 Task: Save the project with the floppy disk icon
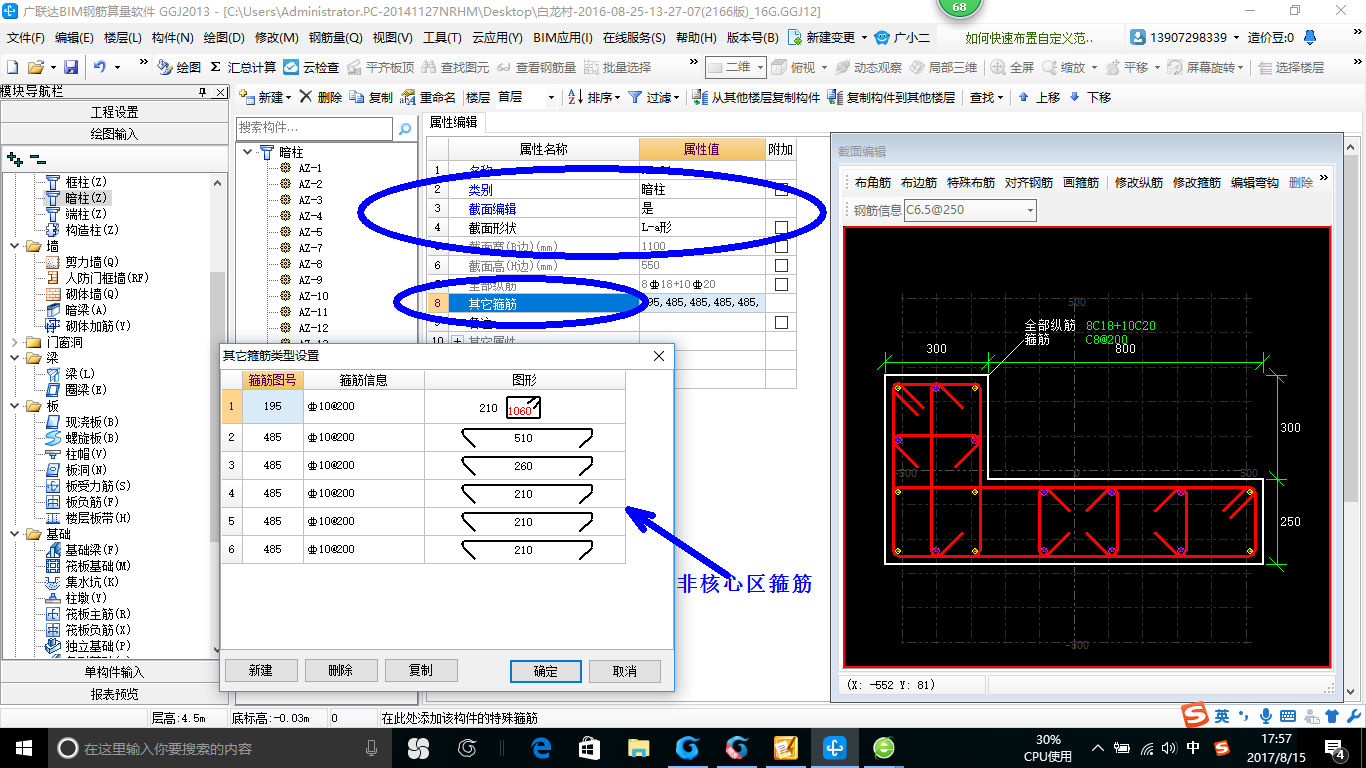pos(71,67)
